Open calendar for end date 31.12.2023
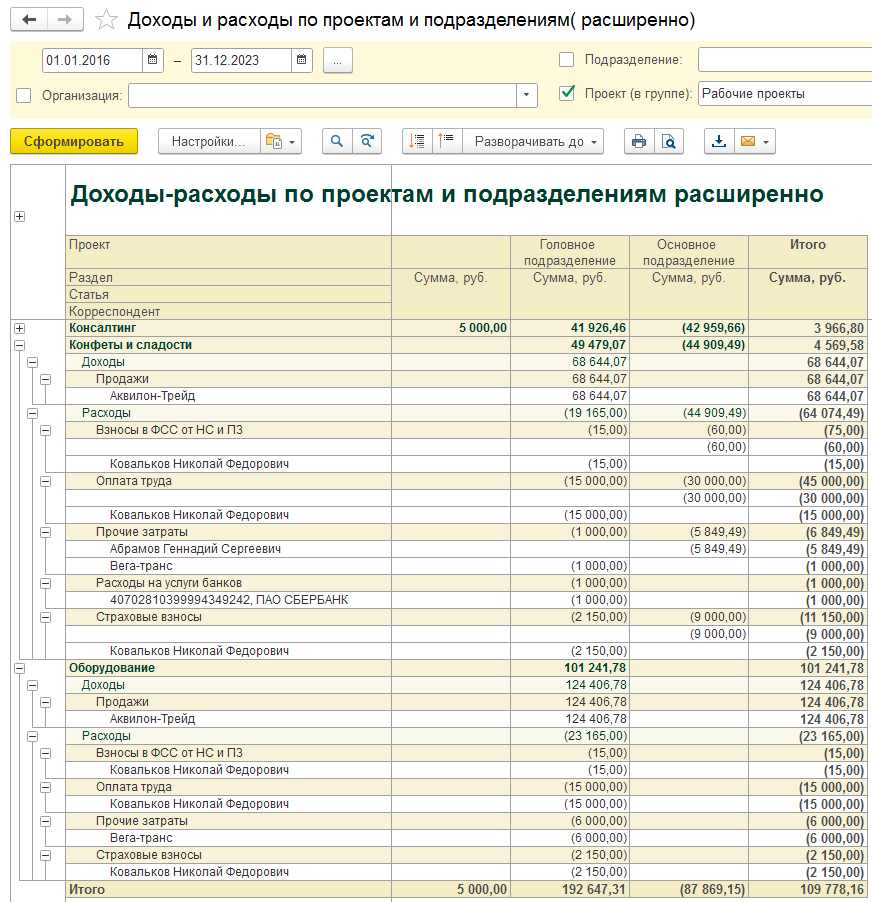The width and height of the screenshot is (872, 902). [x=301, y=60]
